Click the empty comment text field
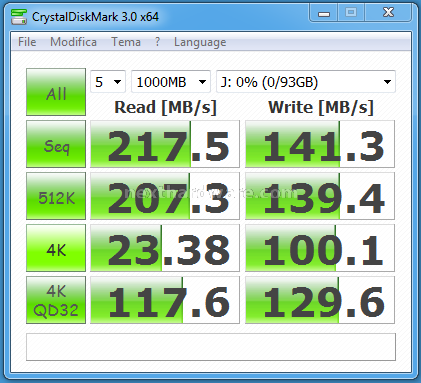 [211, 347]
